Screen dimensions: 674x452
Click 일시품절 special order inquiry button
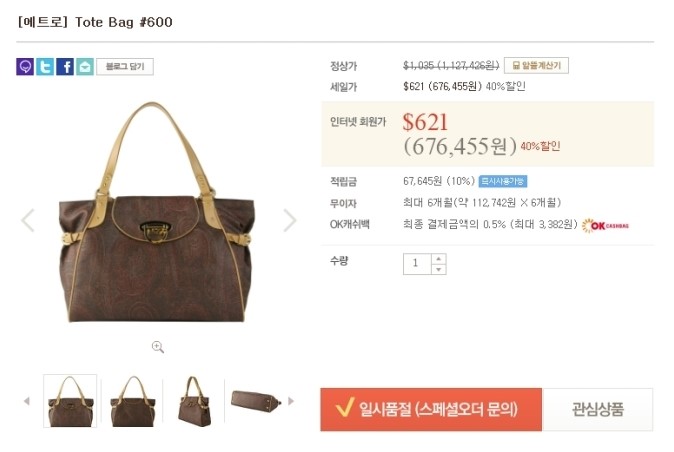pos(431,409)
